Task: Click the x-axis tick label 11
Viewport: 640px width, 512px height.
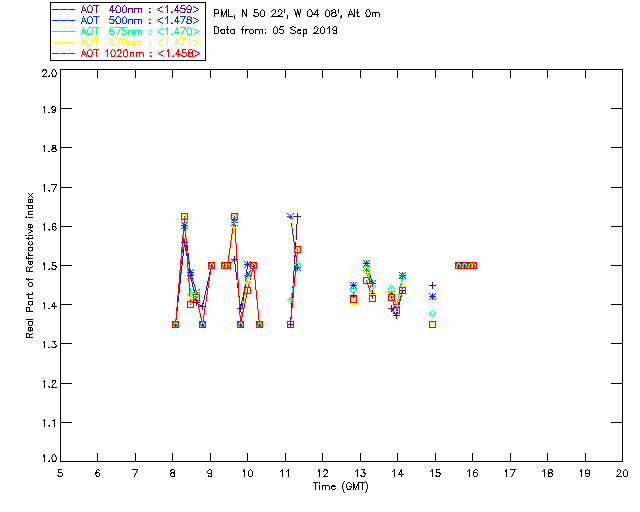Action: click(x=285, y=473)
